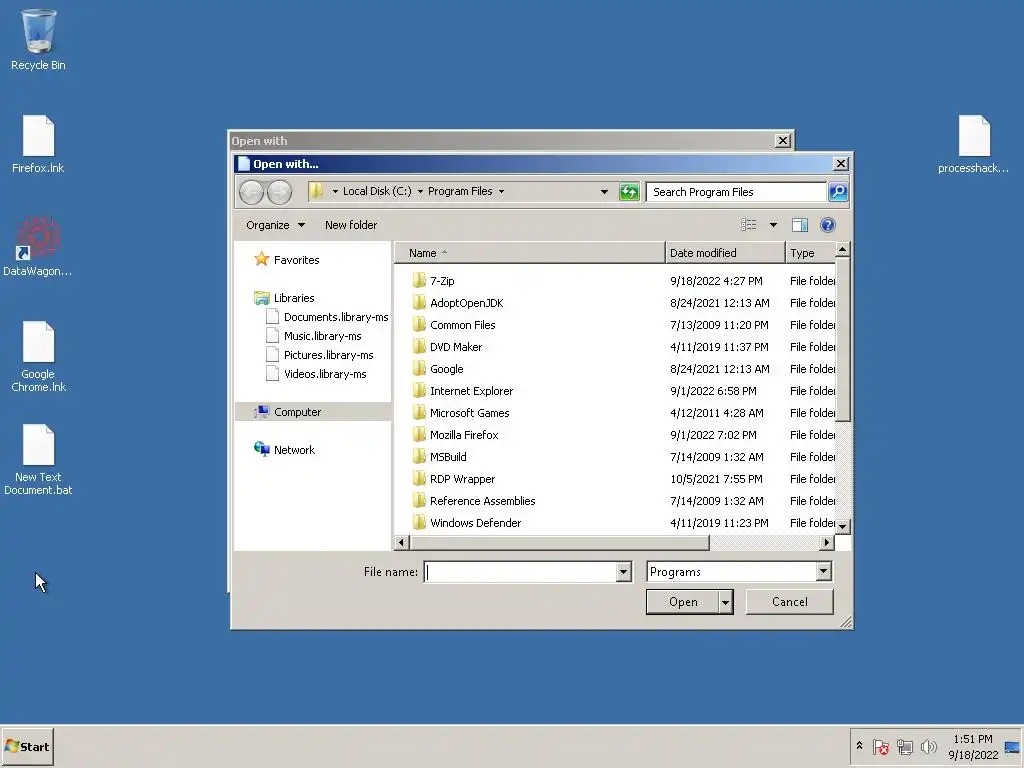Click the Change your view icon

748,225
